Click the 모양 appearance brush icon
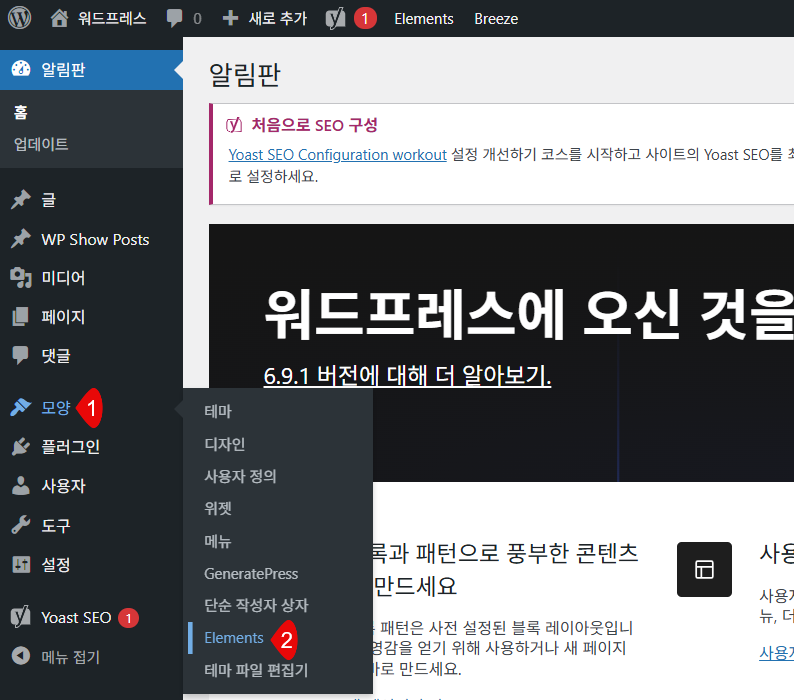794x700 pixels. click(x=21, y=407)
